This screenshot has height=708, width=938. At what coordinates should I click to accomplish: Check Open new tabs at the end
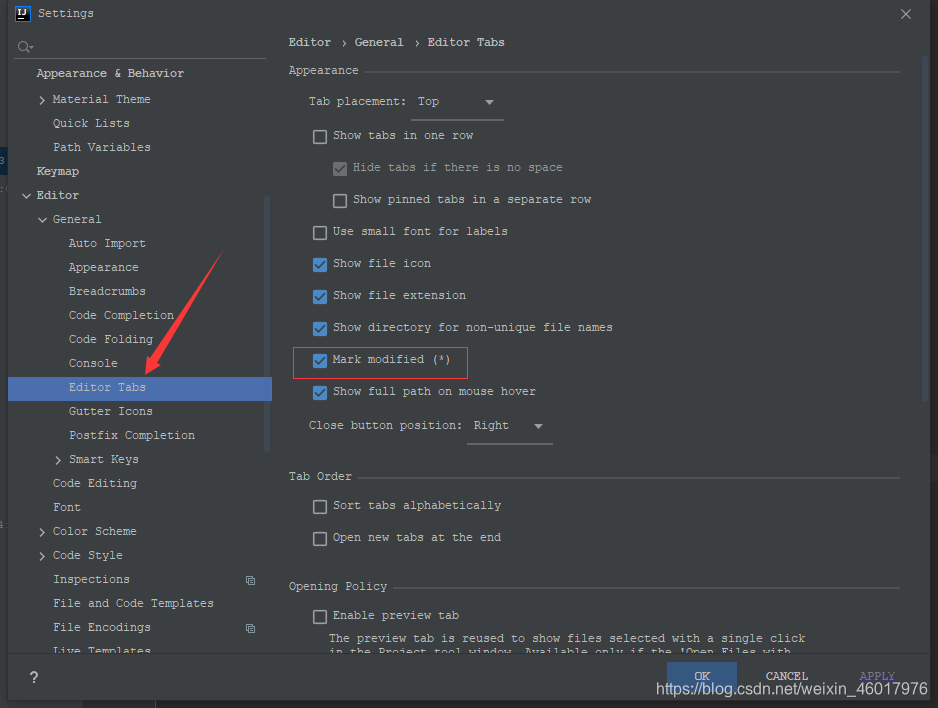coord(320,538)
